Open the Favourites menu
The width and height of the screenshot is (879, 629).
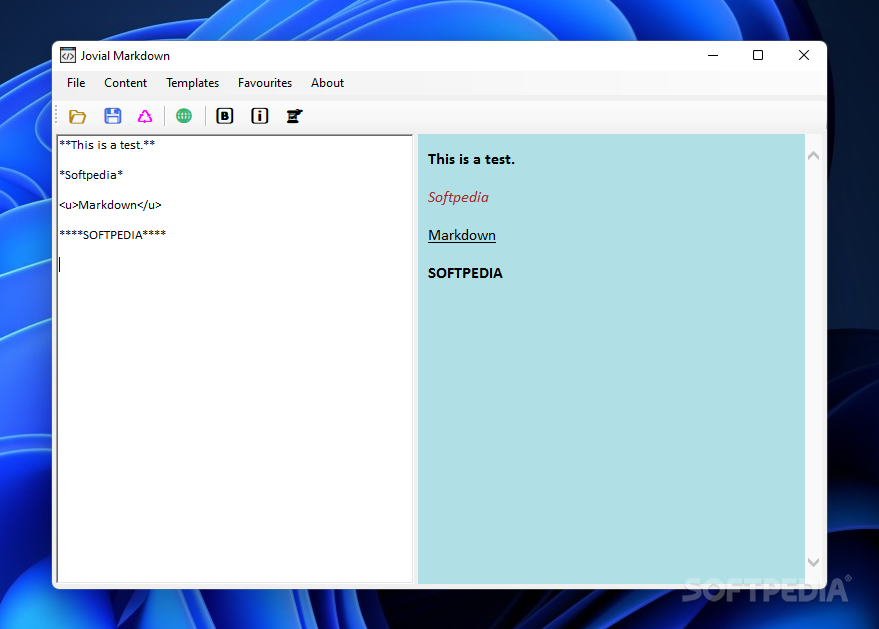(265, 83)
